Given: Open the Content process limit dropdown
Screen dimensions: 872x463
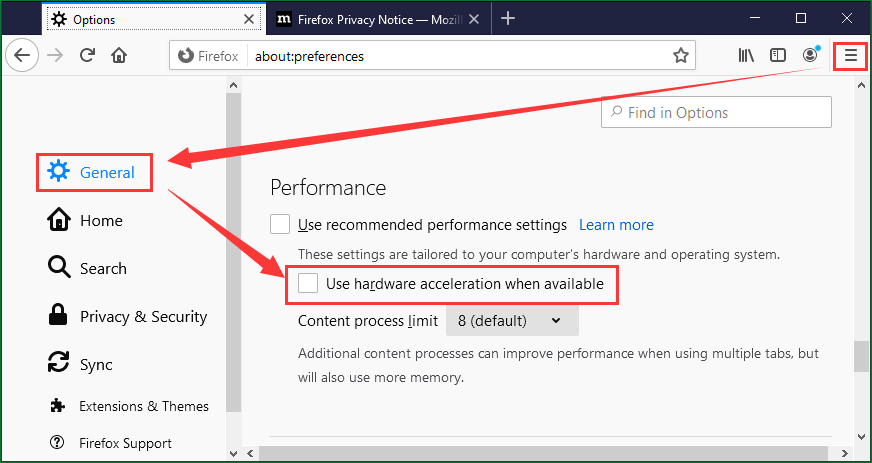Looking at the screenshot, I should (511, 321).
